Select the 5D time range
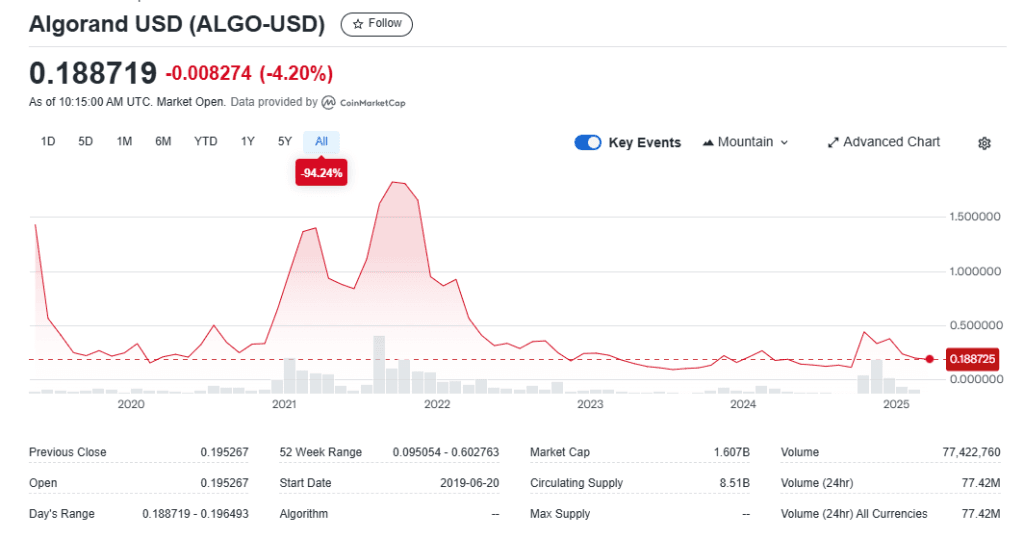Viewport: 1024px width, 539px height. tap(86, 142)
